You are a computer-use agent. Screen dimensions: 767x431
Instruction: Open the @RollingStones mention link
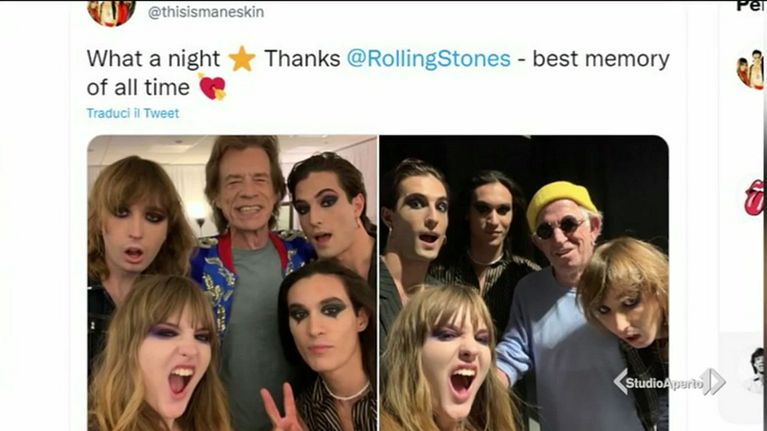428,58
